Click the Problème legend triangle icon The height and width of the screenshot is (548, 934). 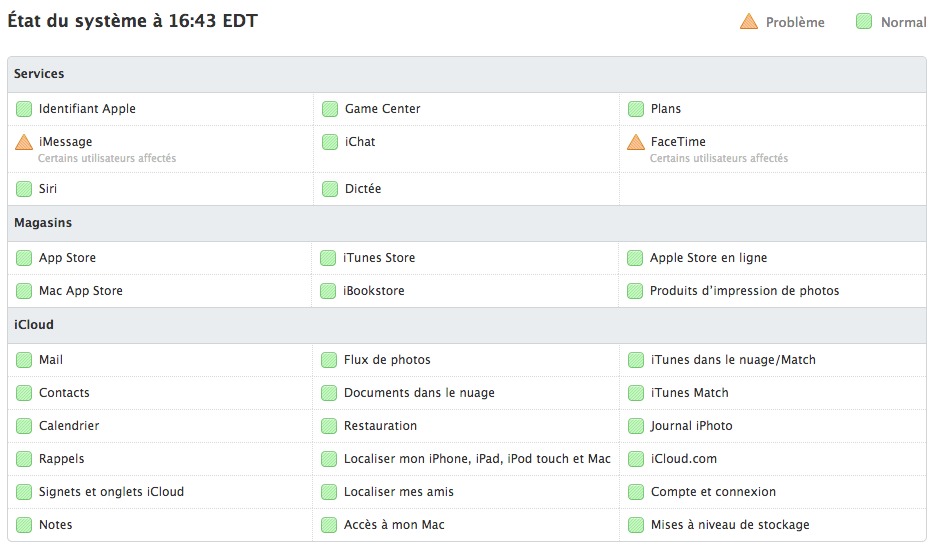tap(749, 21)
